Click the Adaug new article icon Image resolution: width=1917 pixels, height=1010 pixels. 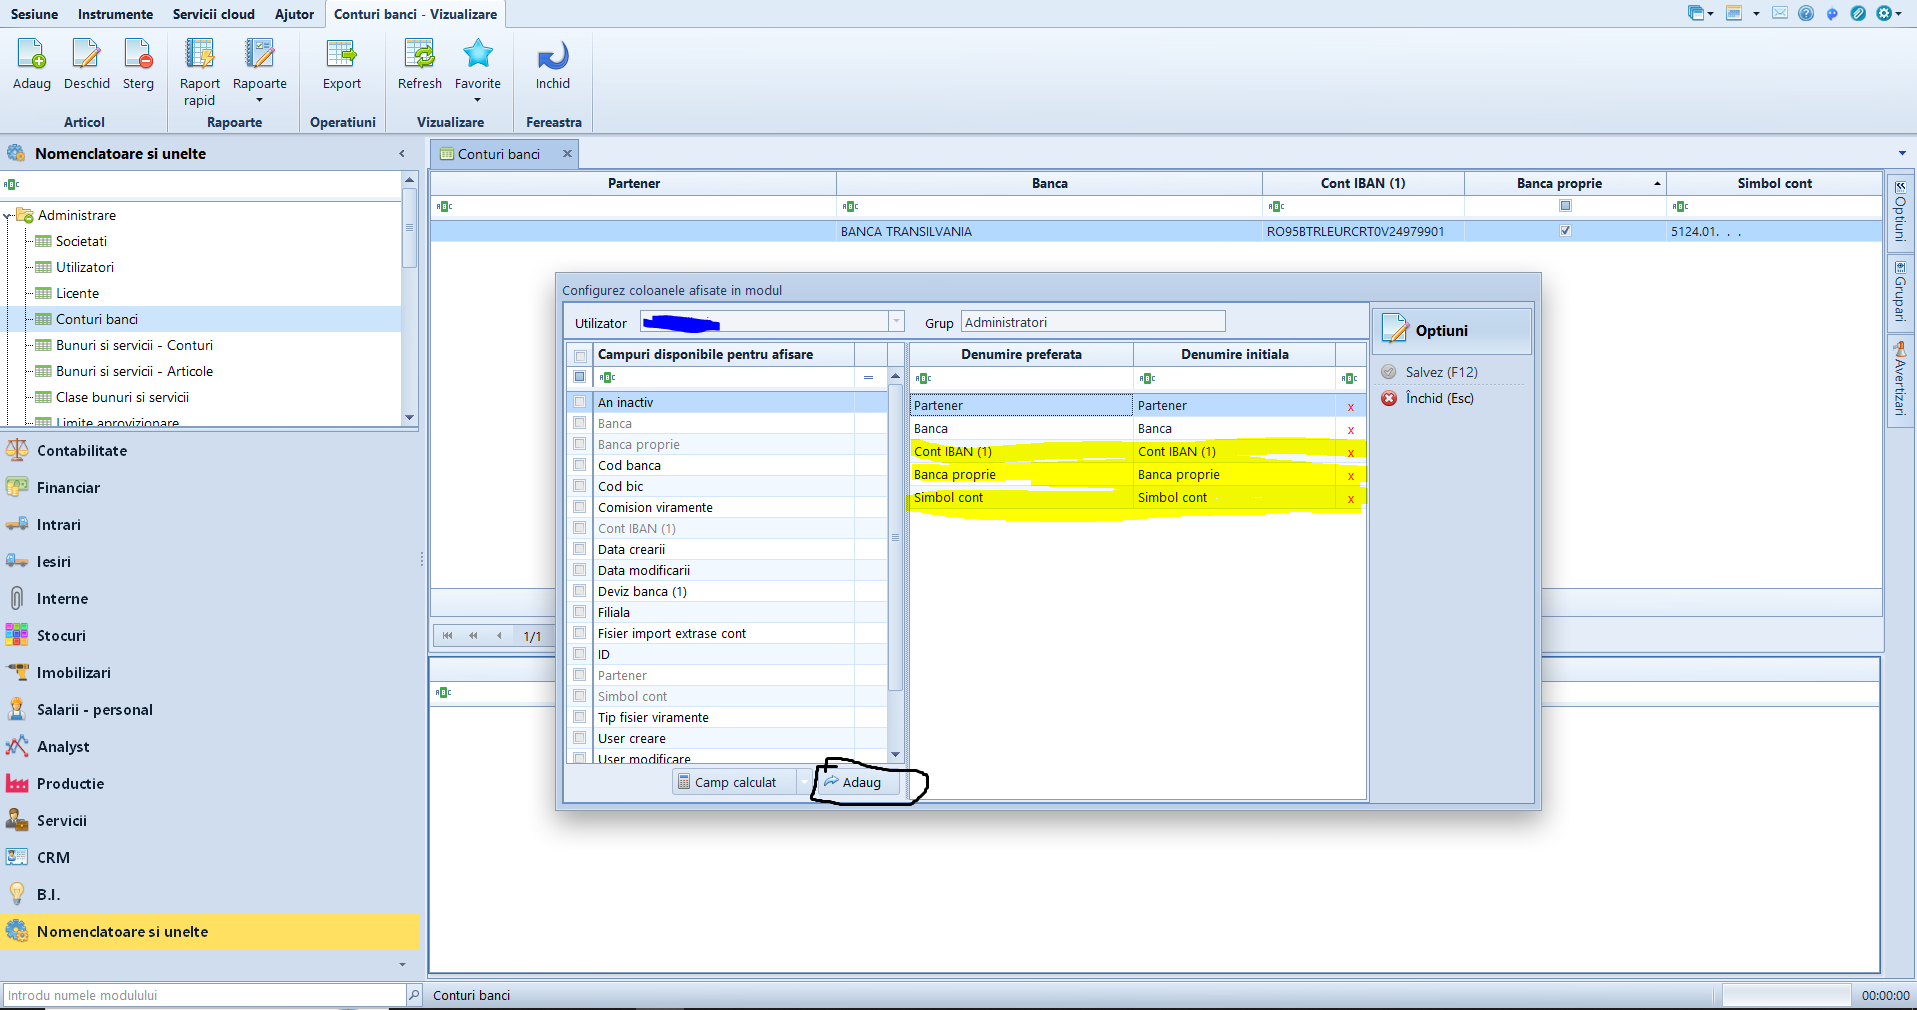[32, 54]
